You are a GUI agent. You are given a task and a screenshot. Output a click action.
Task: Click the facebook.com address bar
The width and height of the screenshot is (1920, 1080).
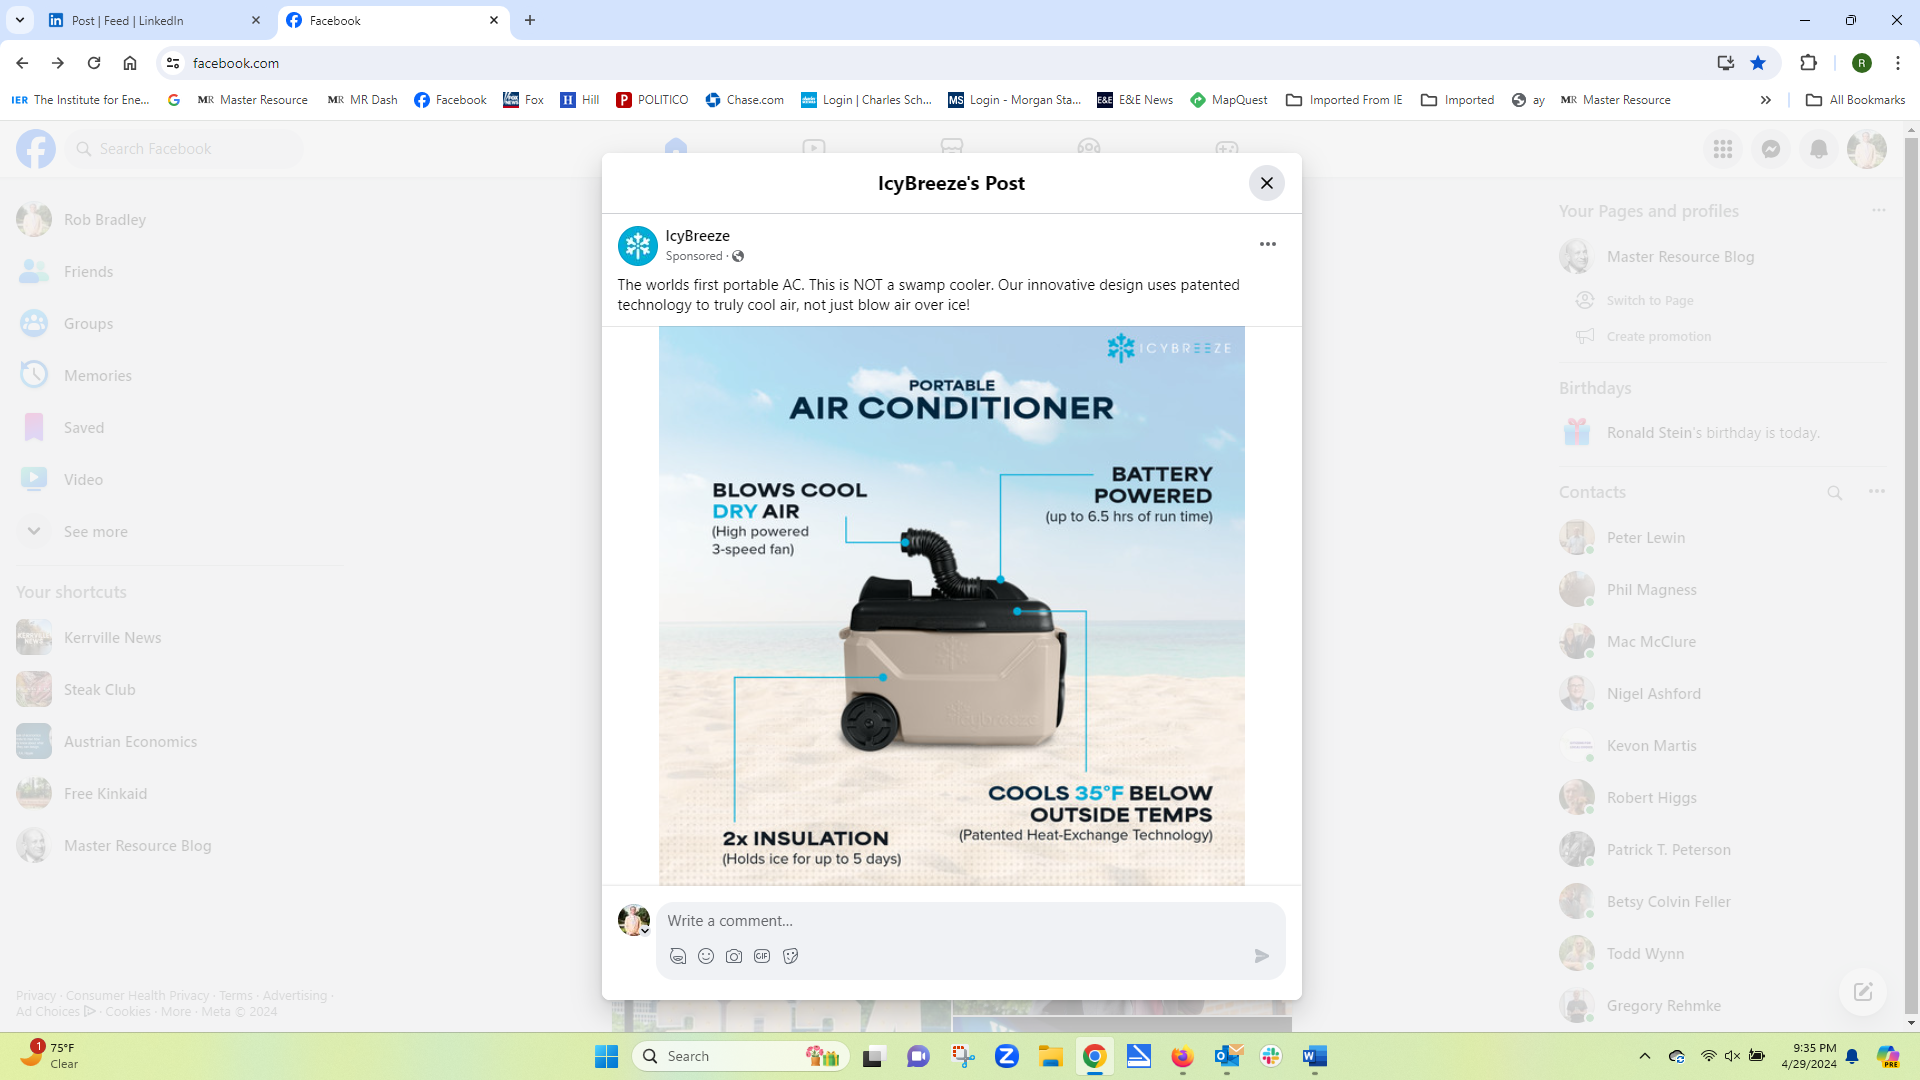click(x=940, y=63)
